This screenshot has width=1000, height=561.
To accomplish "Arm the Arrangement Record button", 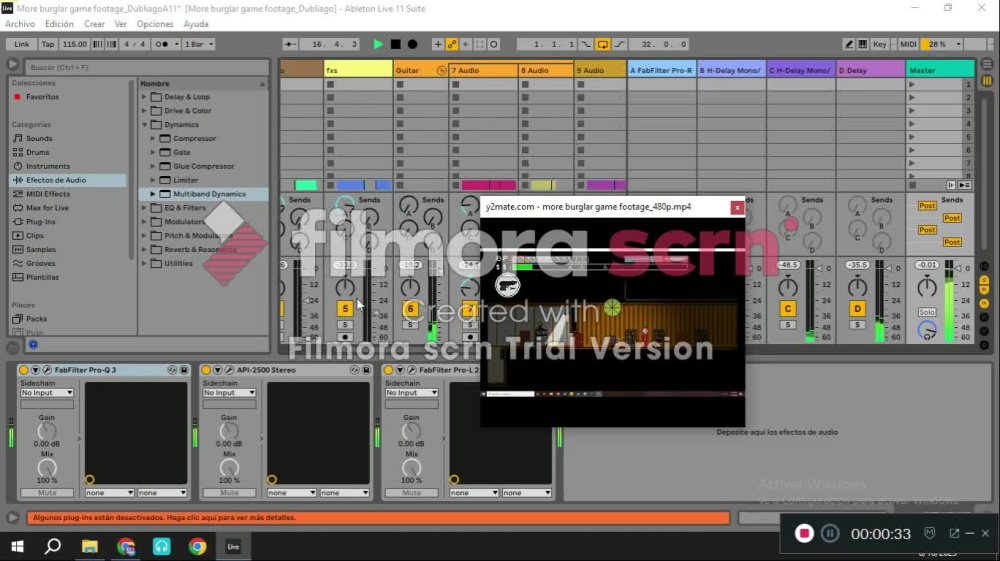I will click(x=413, y=44).
